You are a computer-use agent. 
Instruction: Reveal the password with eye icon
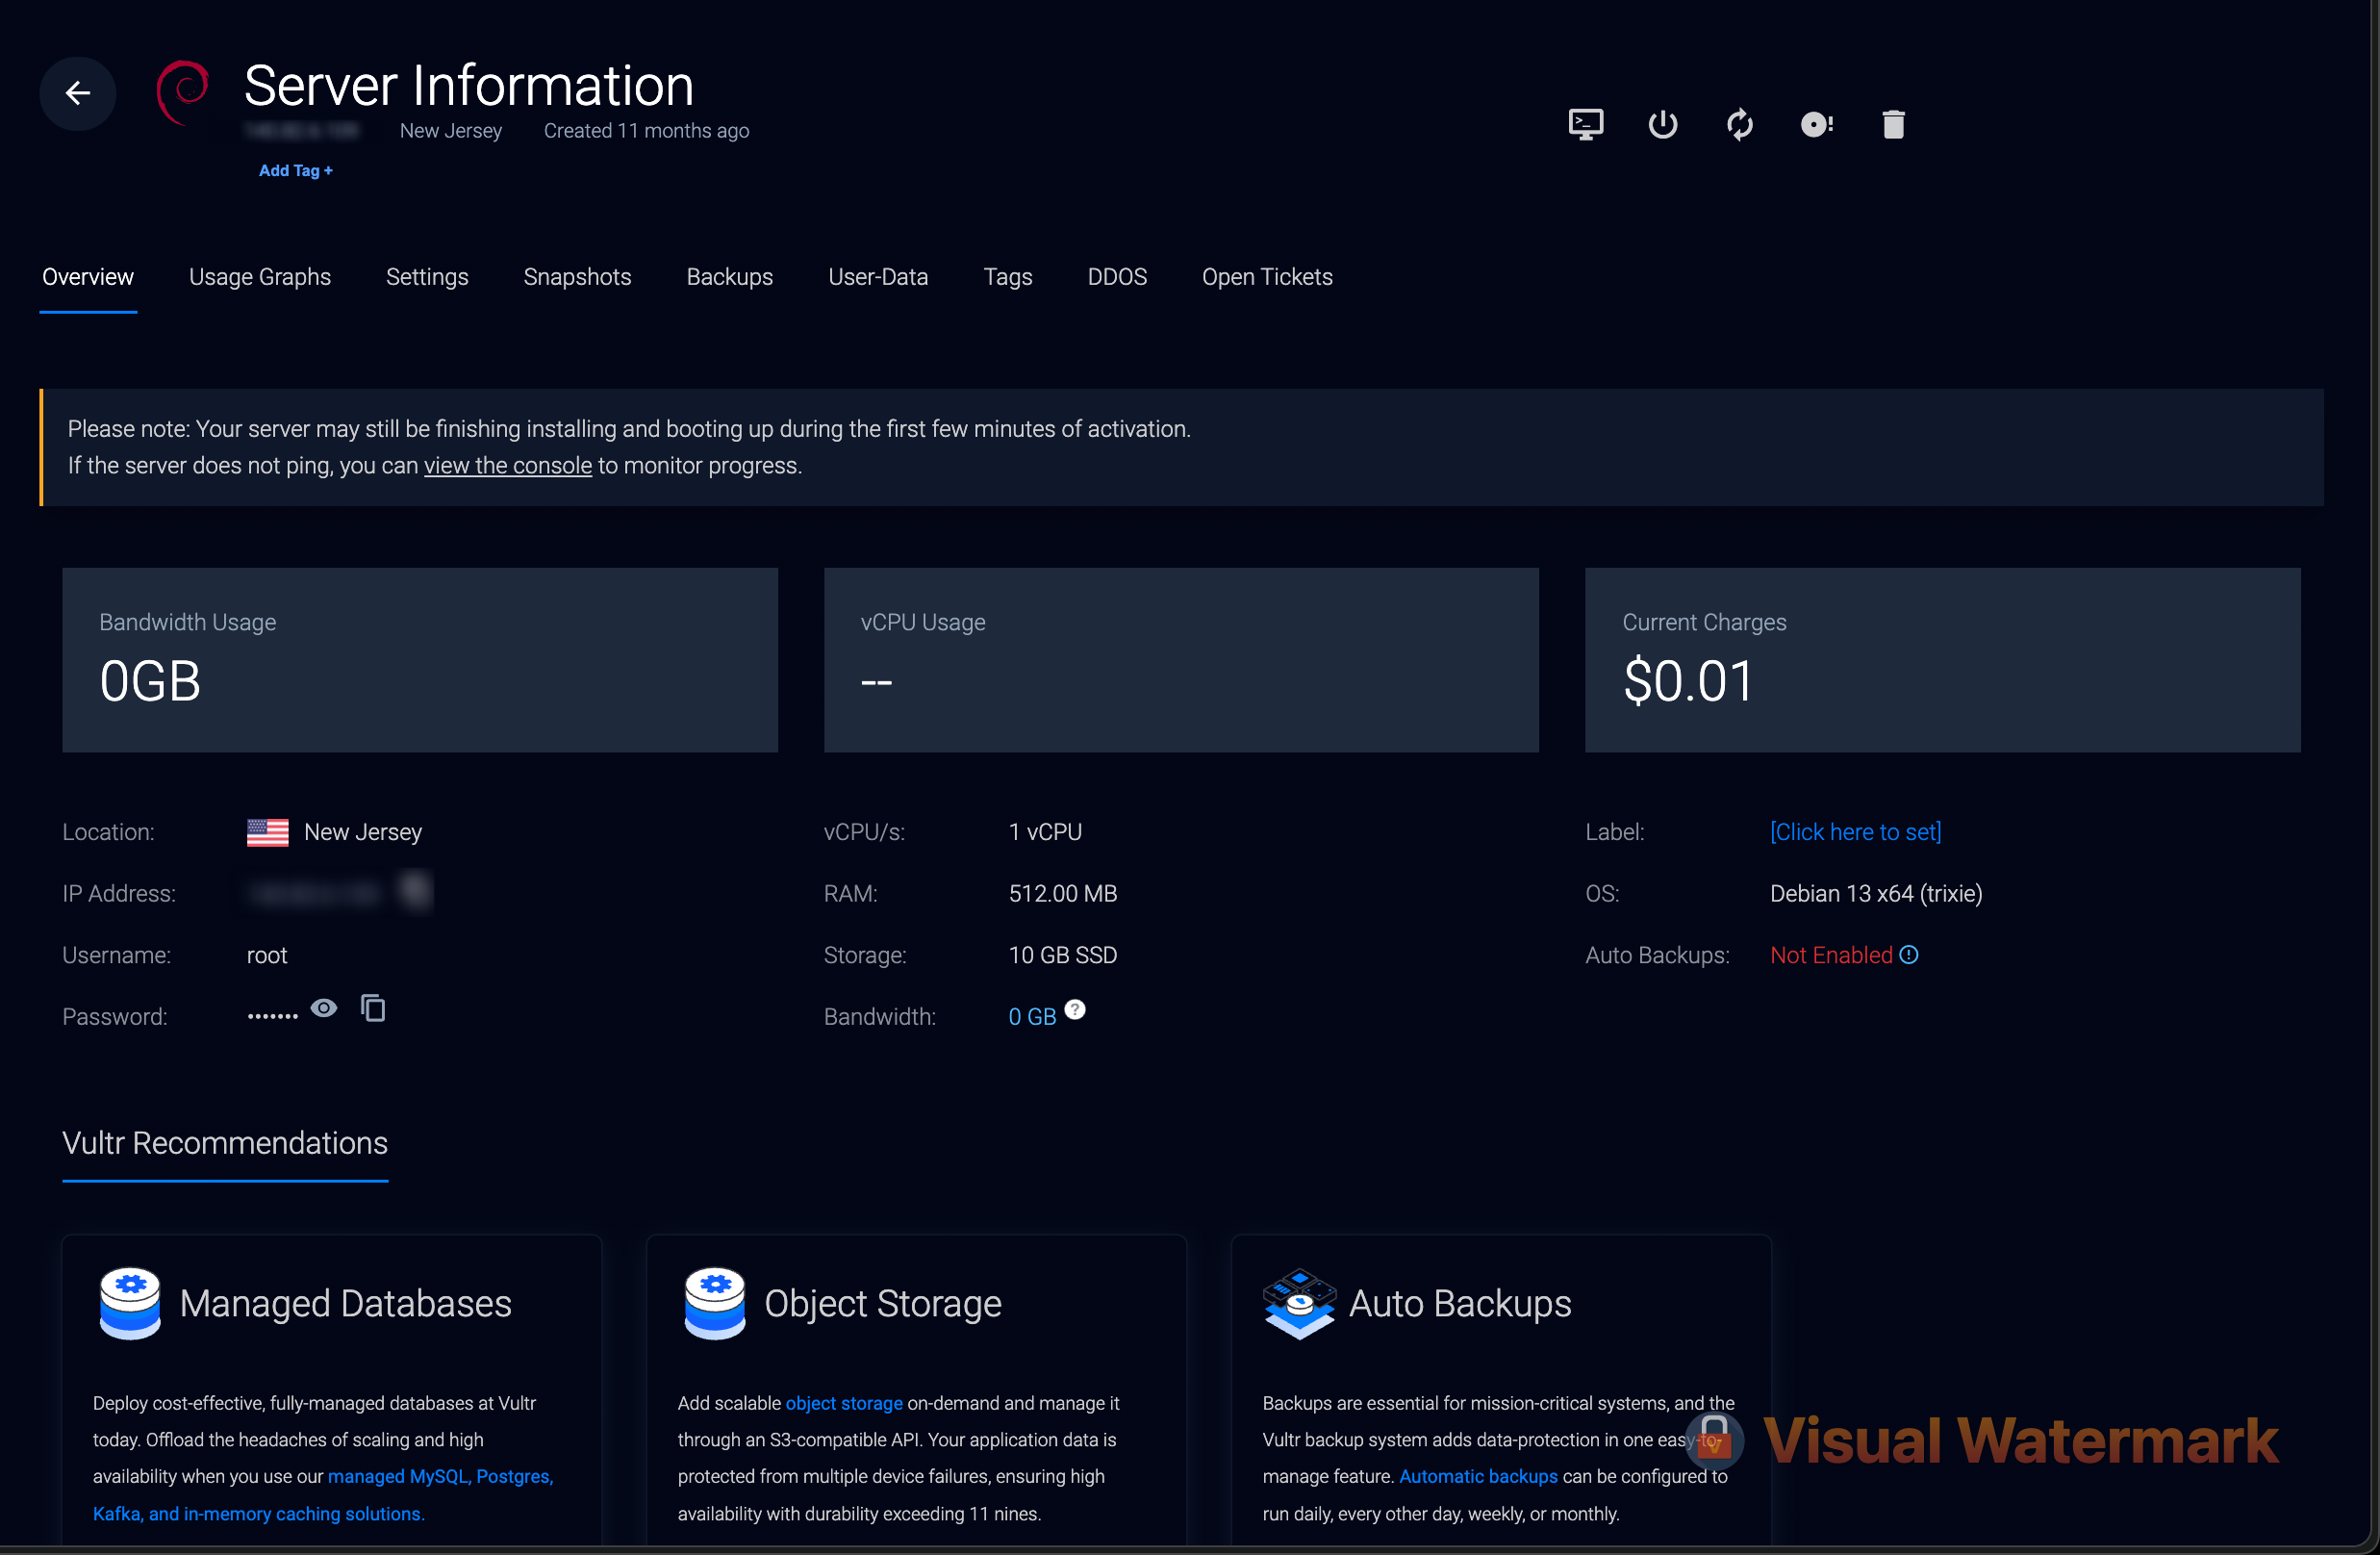(x=323, y=1007)
